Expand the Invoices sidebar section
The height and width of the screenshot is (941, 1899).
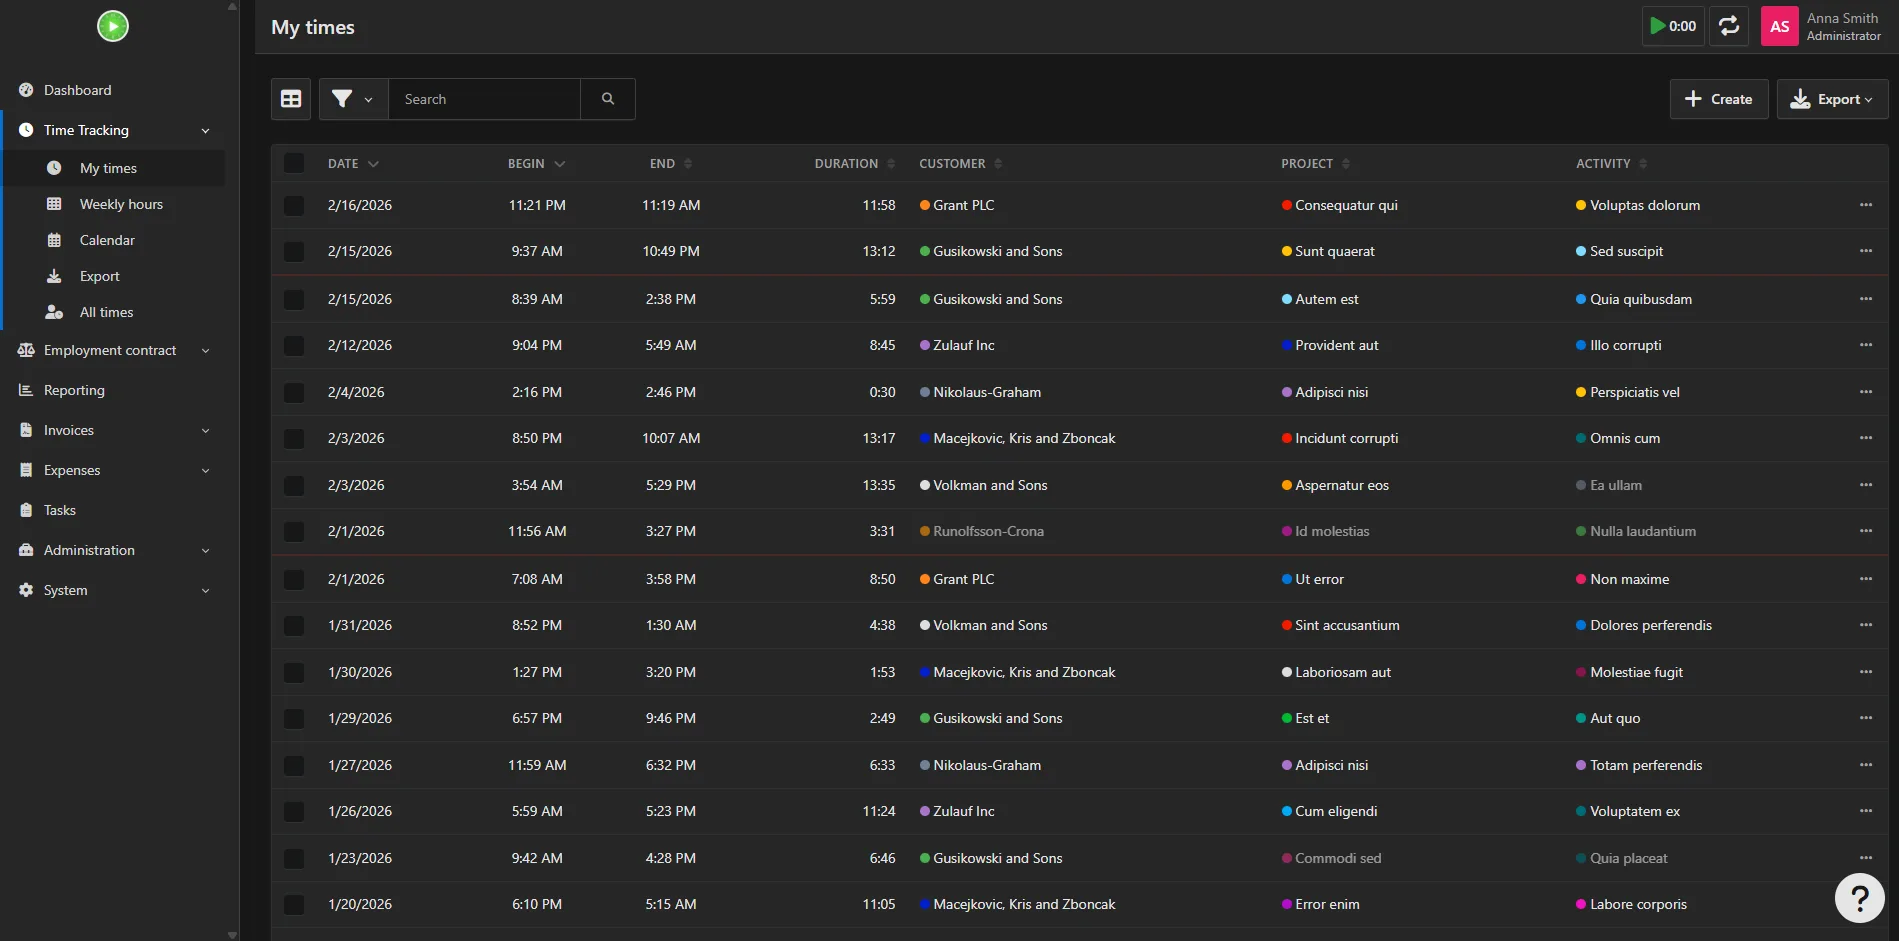(113, 430)
